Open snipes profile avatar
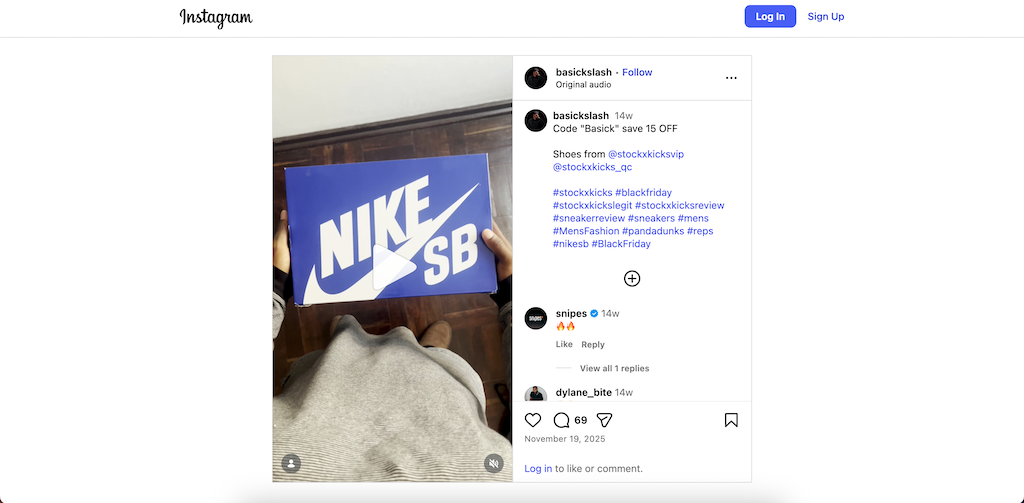Viewport: 1024px width, 503px height. [536, 318]
